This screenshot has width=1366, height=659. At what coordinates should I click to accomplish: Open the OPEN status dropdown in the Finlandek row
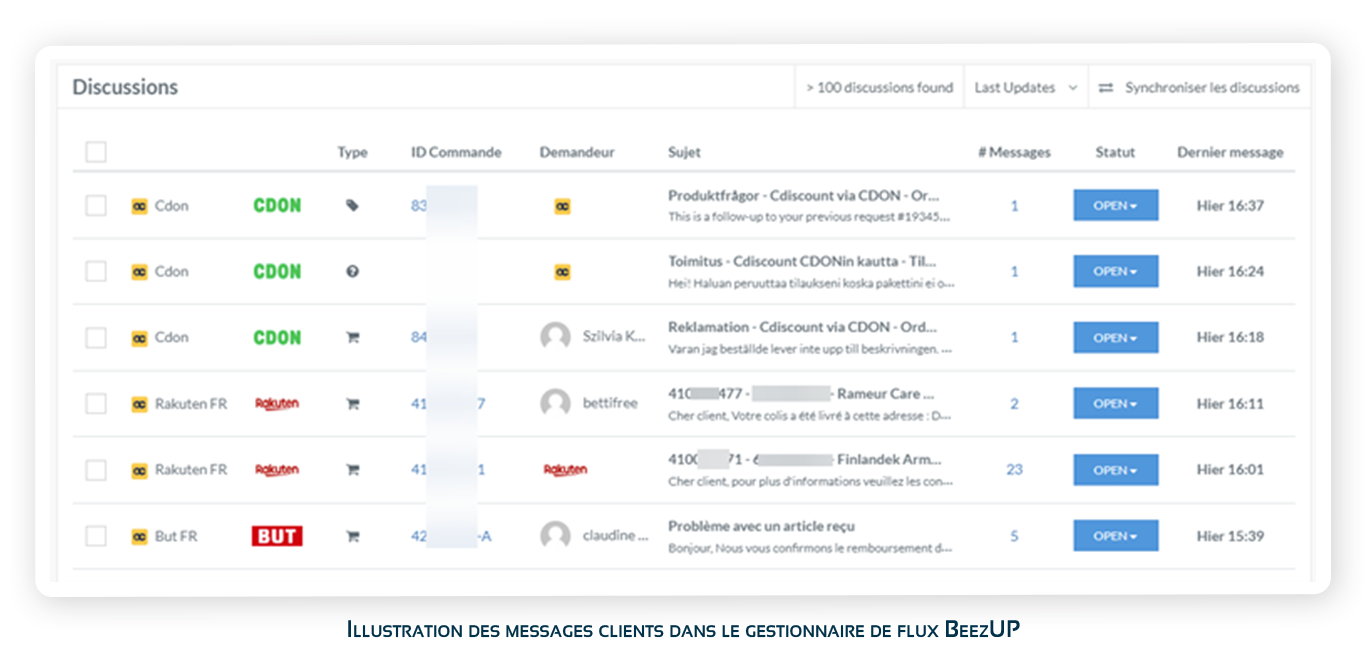[x=1116, y=470]
